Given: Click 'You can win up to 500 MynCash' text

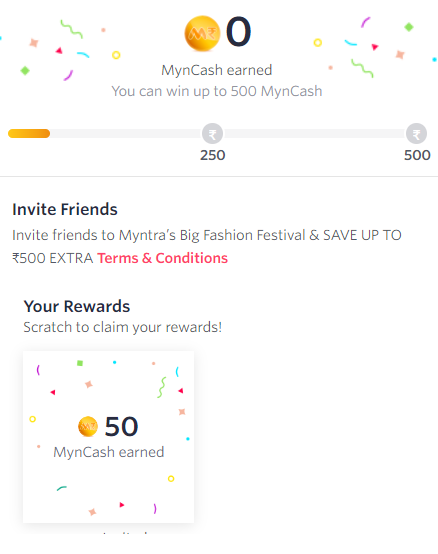Looking at the screenshot, I should click(217, 91).
